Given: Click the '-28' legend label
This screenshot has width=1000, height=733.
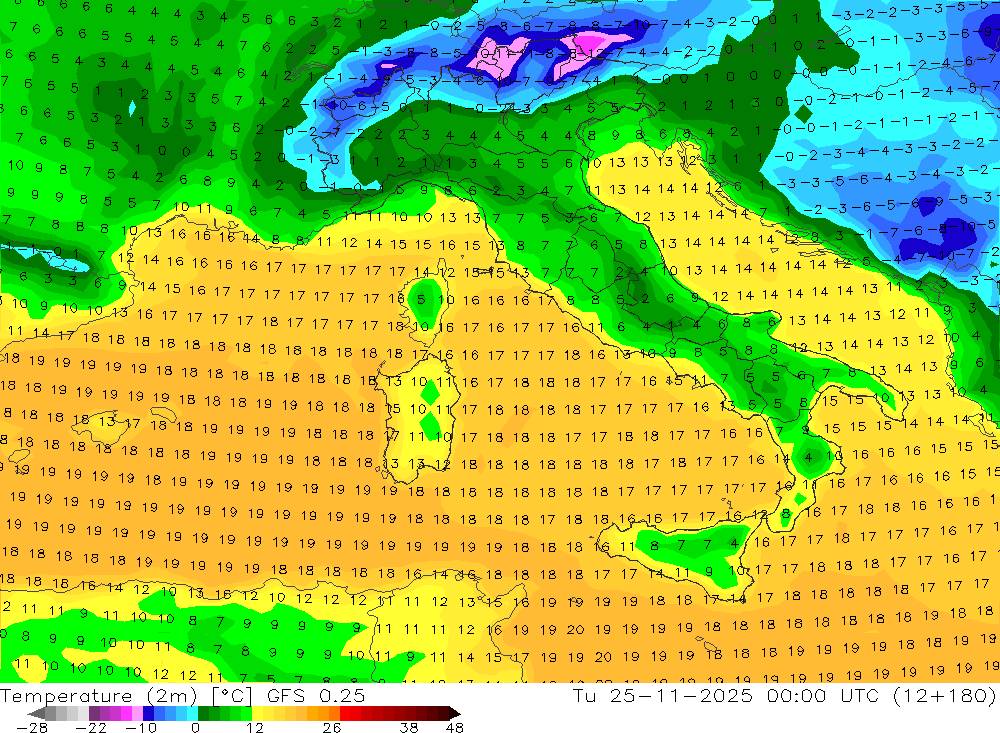Looking at the screenshot, I should 32,728.
